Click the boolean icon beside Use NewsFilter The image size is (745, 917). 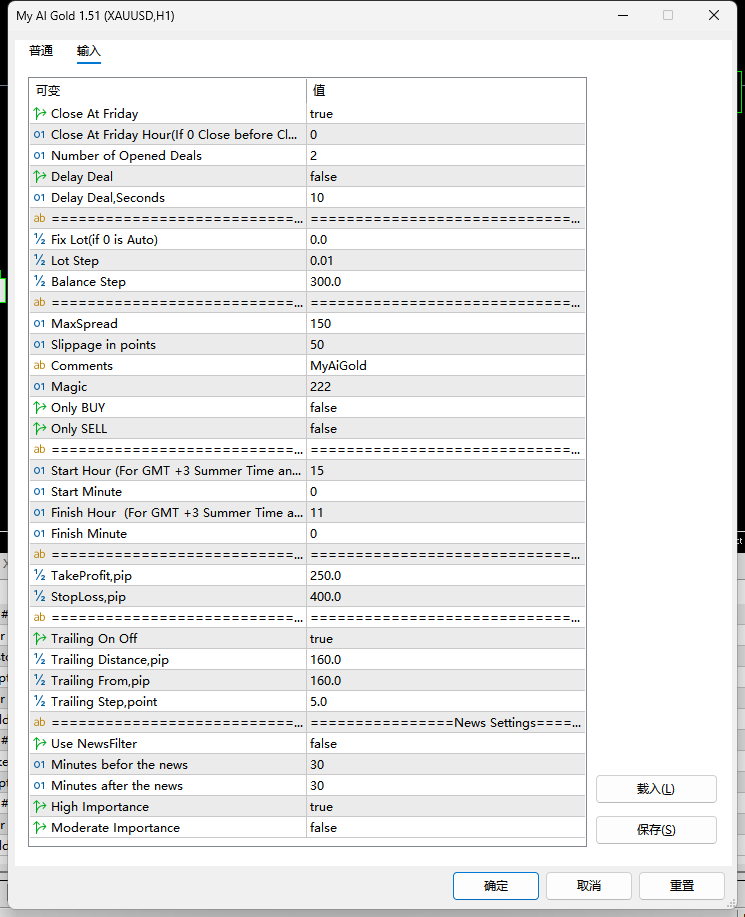click(x=40, y=743)
